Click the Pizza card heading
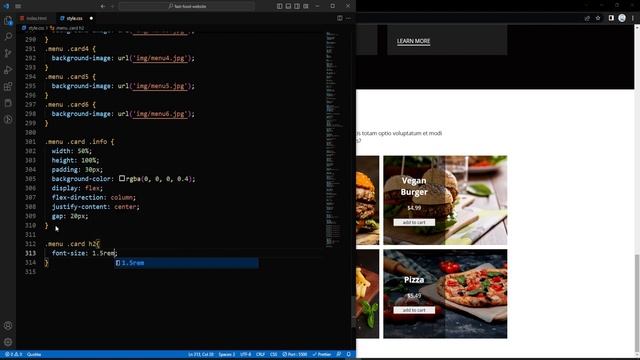The image size is (640, 360). coord(414,280)
